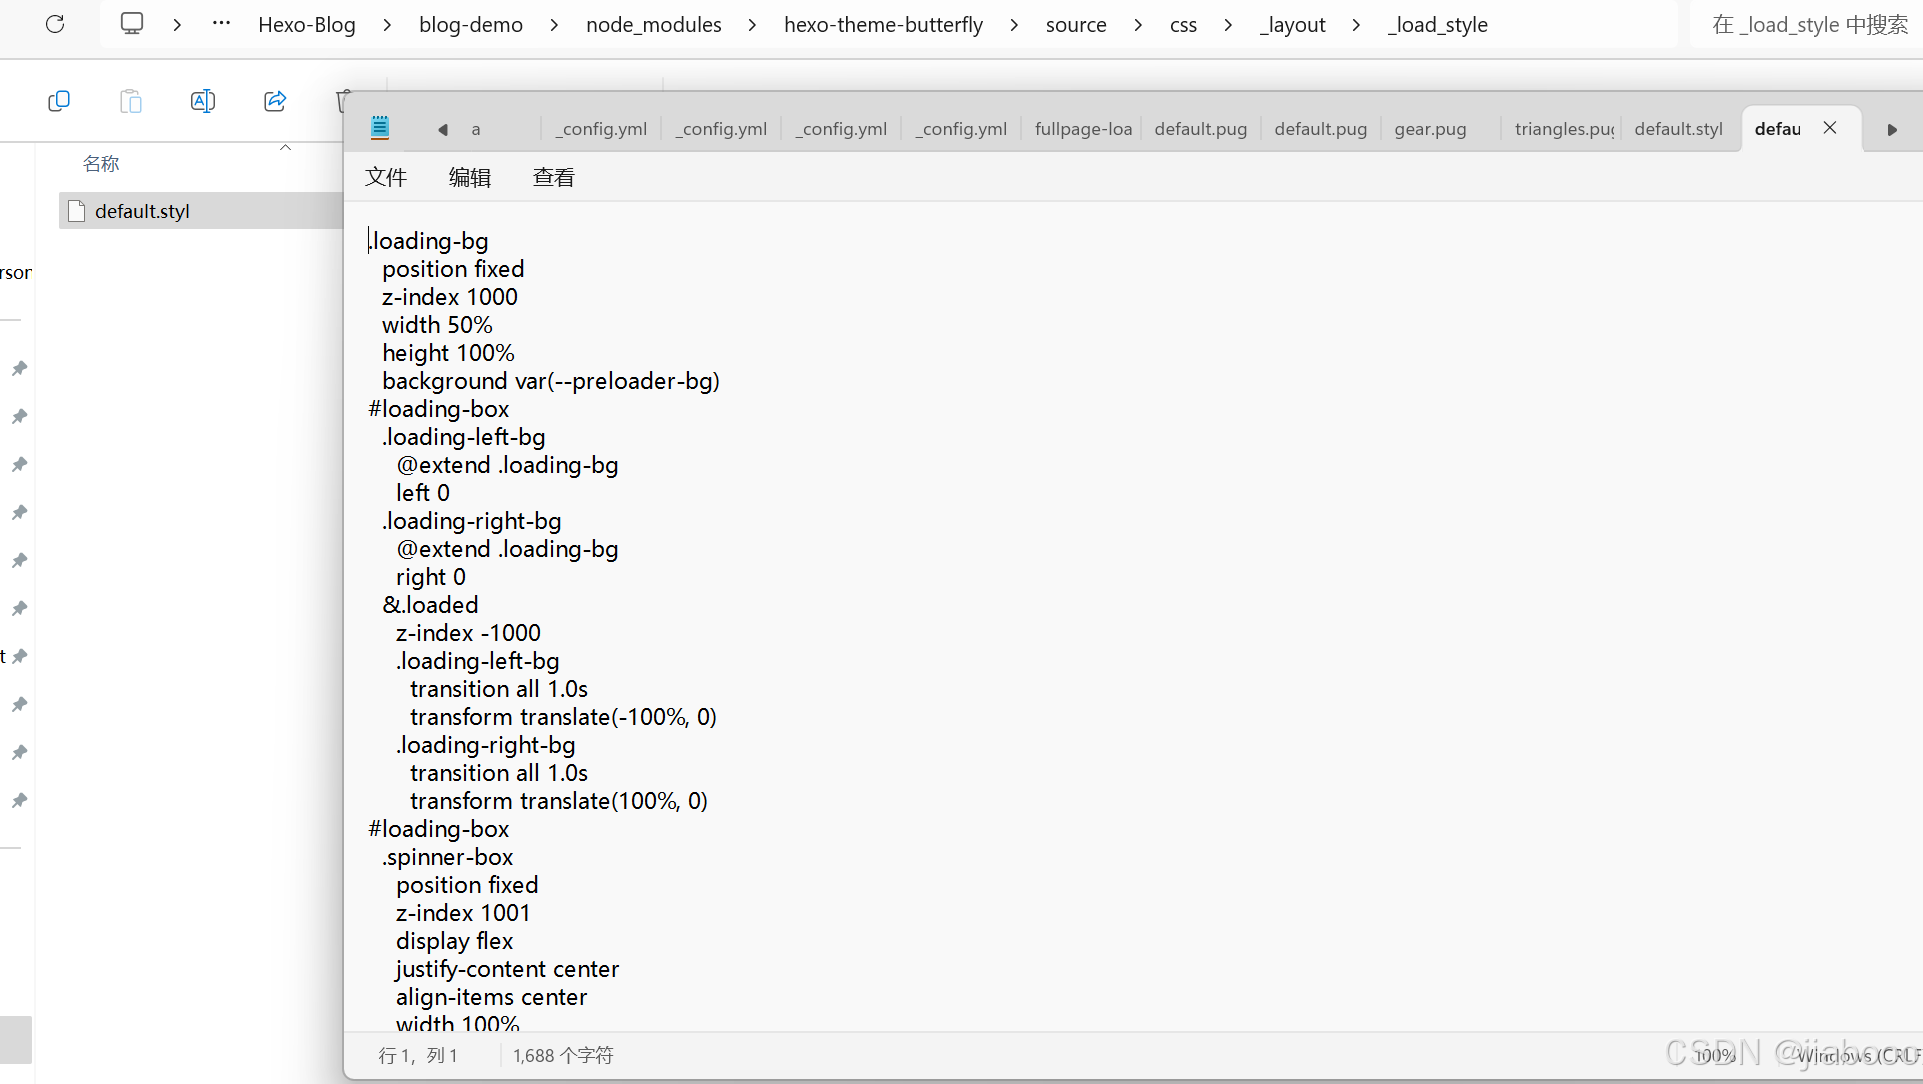Click the line '.spinner-box'
Image resolution: width=1923 pixels, height=1084 pixels.
pyautogui.click(x=447, y=857)
